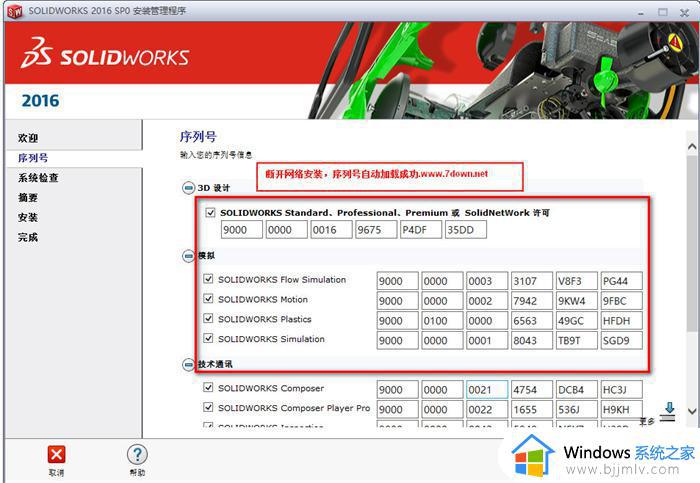700x483 pixels.
Task: Click Composer Player Pro field H9KH
Action: click(x=621, y=409)
